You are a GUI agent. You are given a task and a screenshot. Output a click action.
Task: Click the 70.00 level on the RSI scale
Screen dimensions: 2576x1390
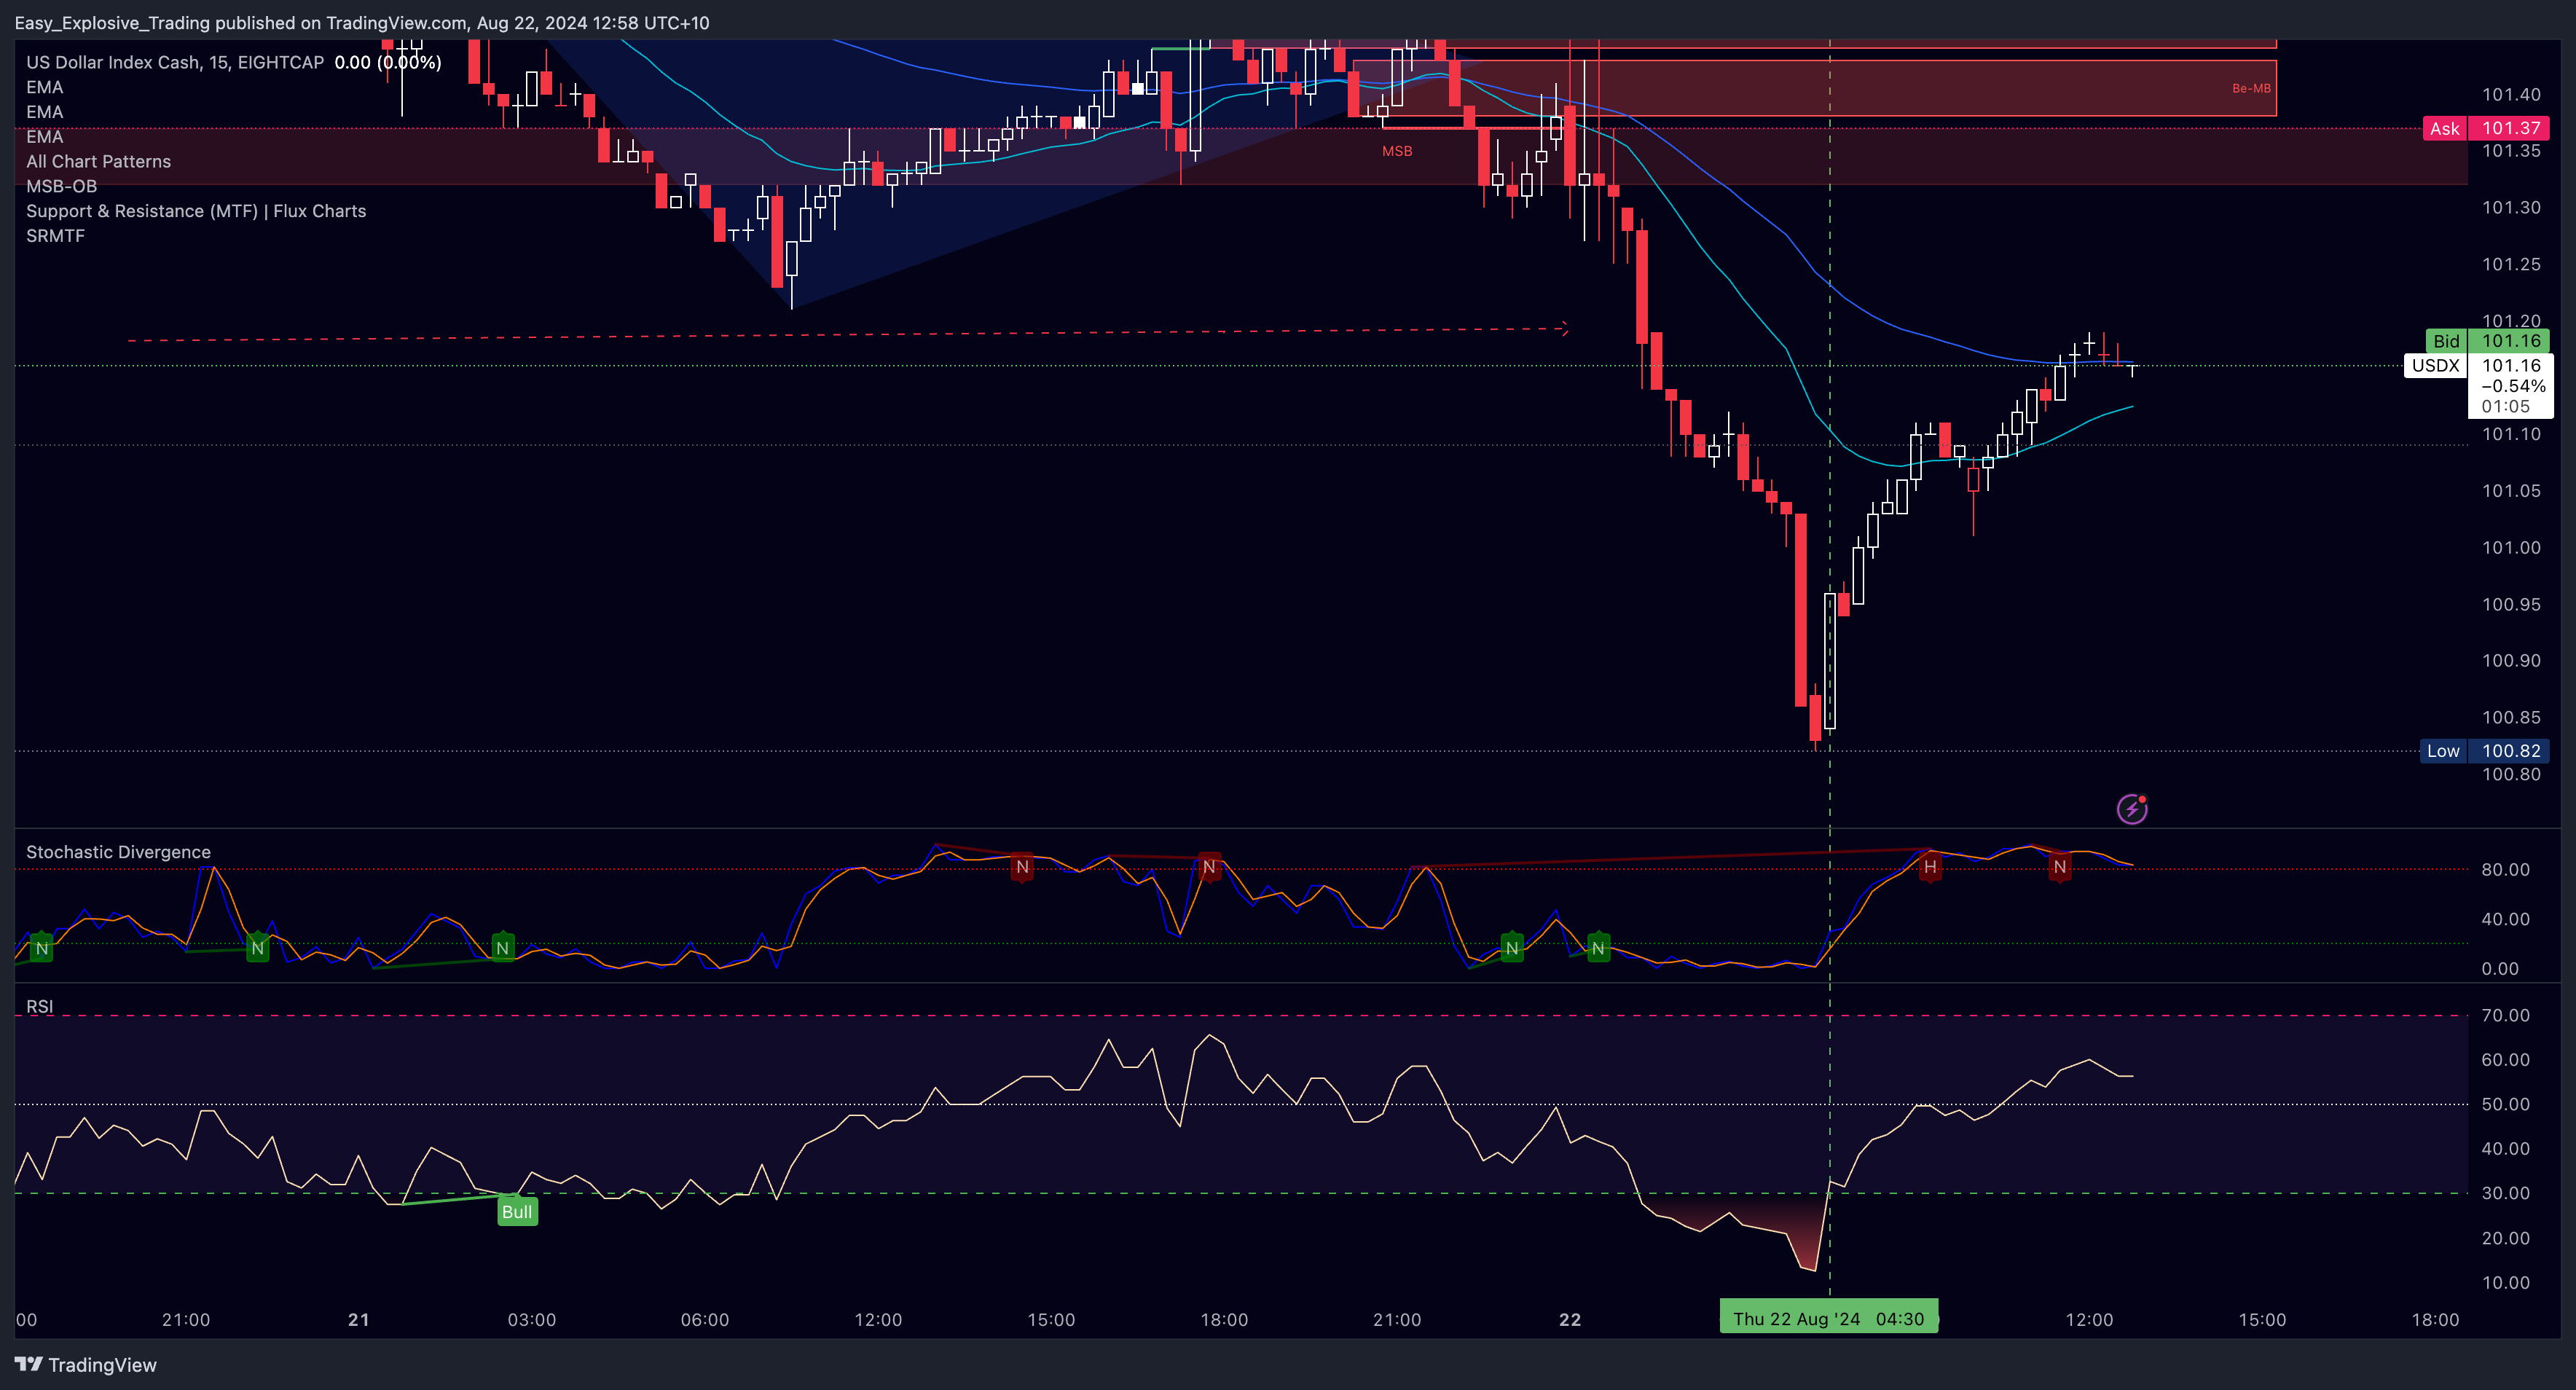click(x=2505, y=1016)
